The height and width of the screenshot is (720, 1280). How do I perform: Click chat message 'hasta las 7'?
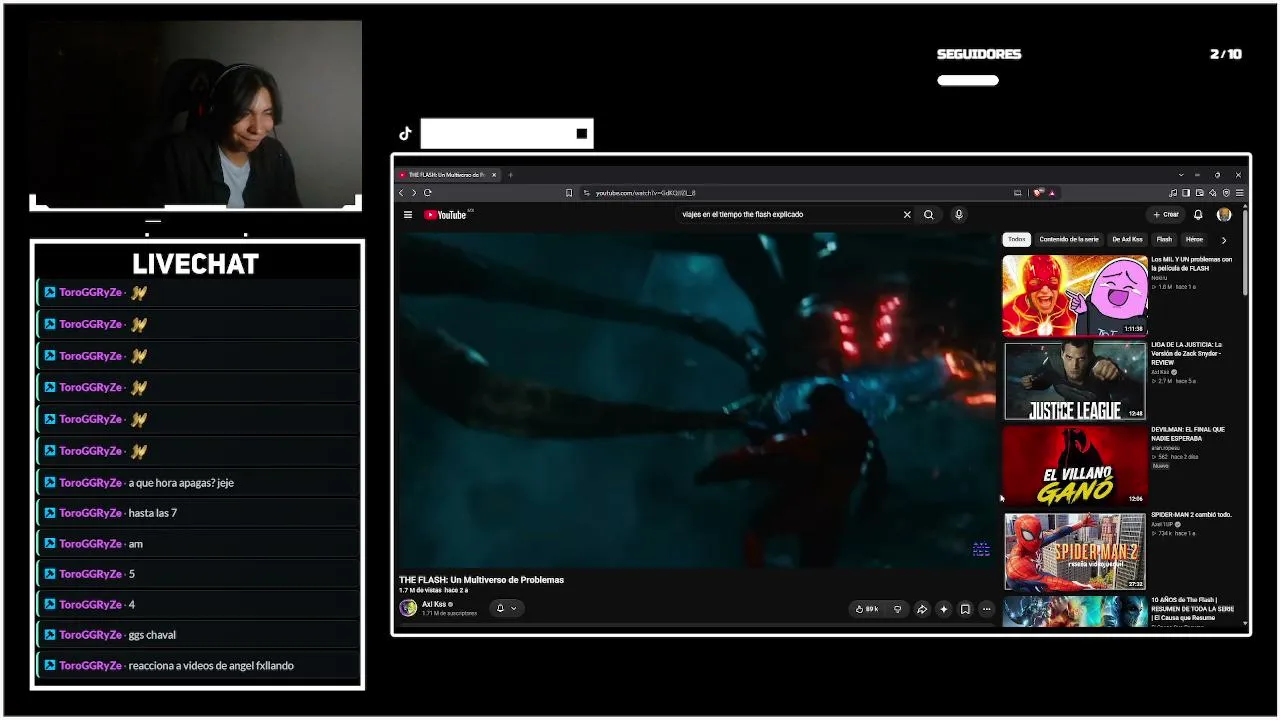point(153,513)
